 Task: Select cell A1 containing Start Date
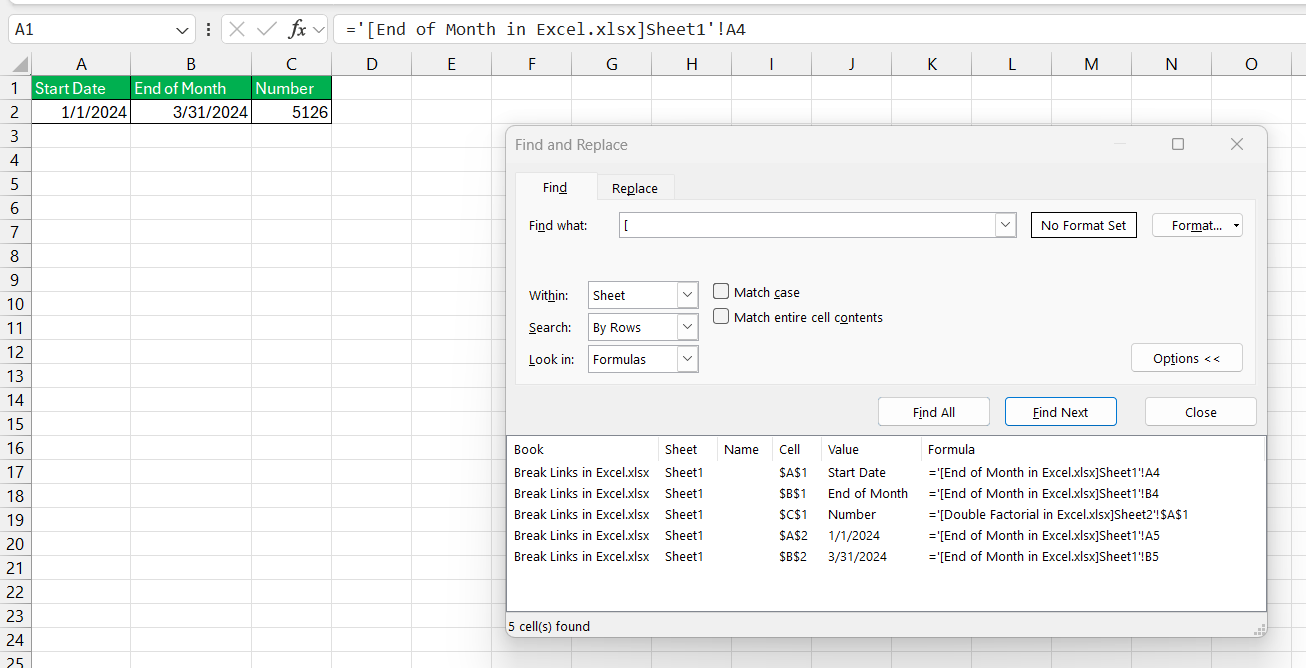pyautogui.click(x=81, y=88)
